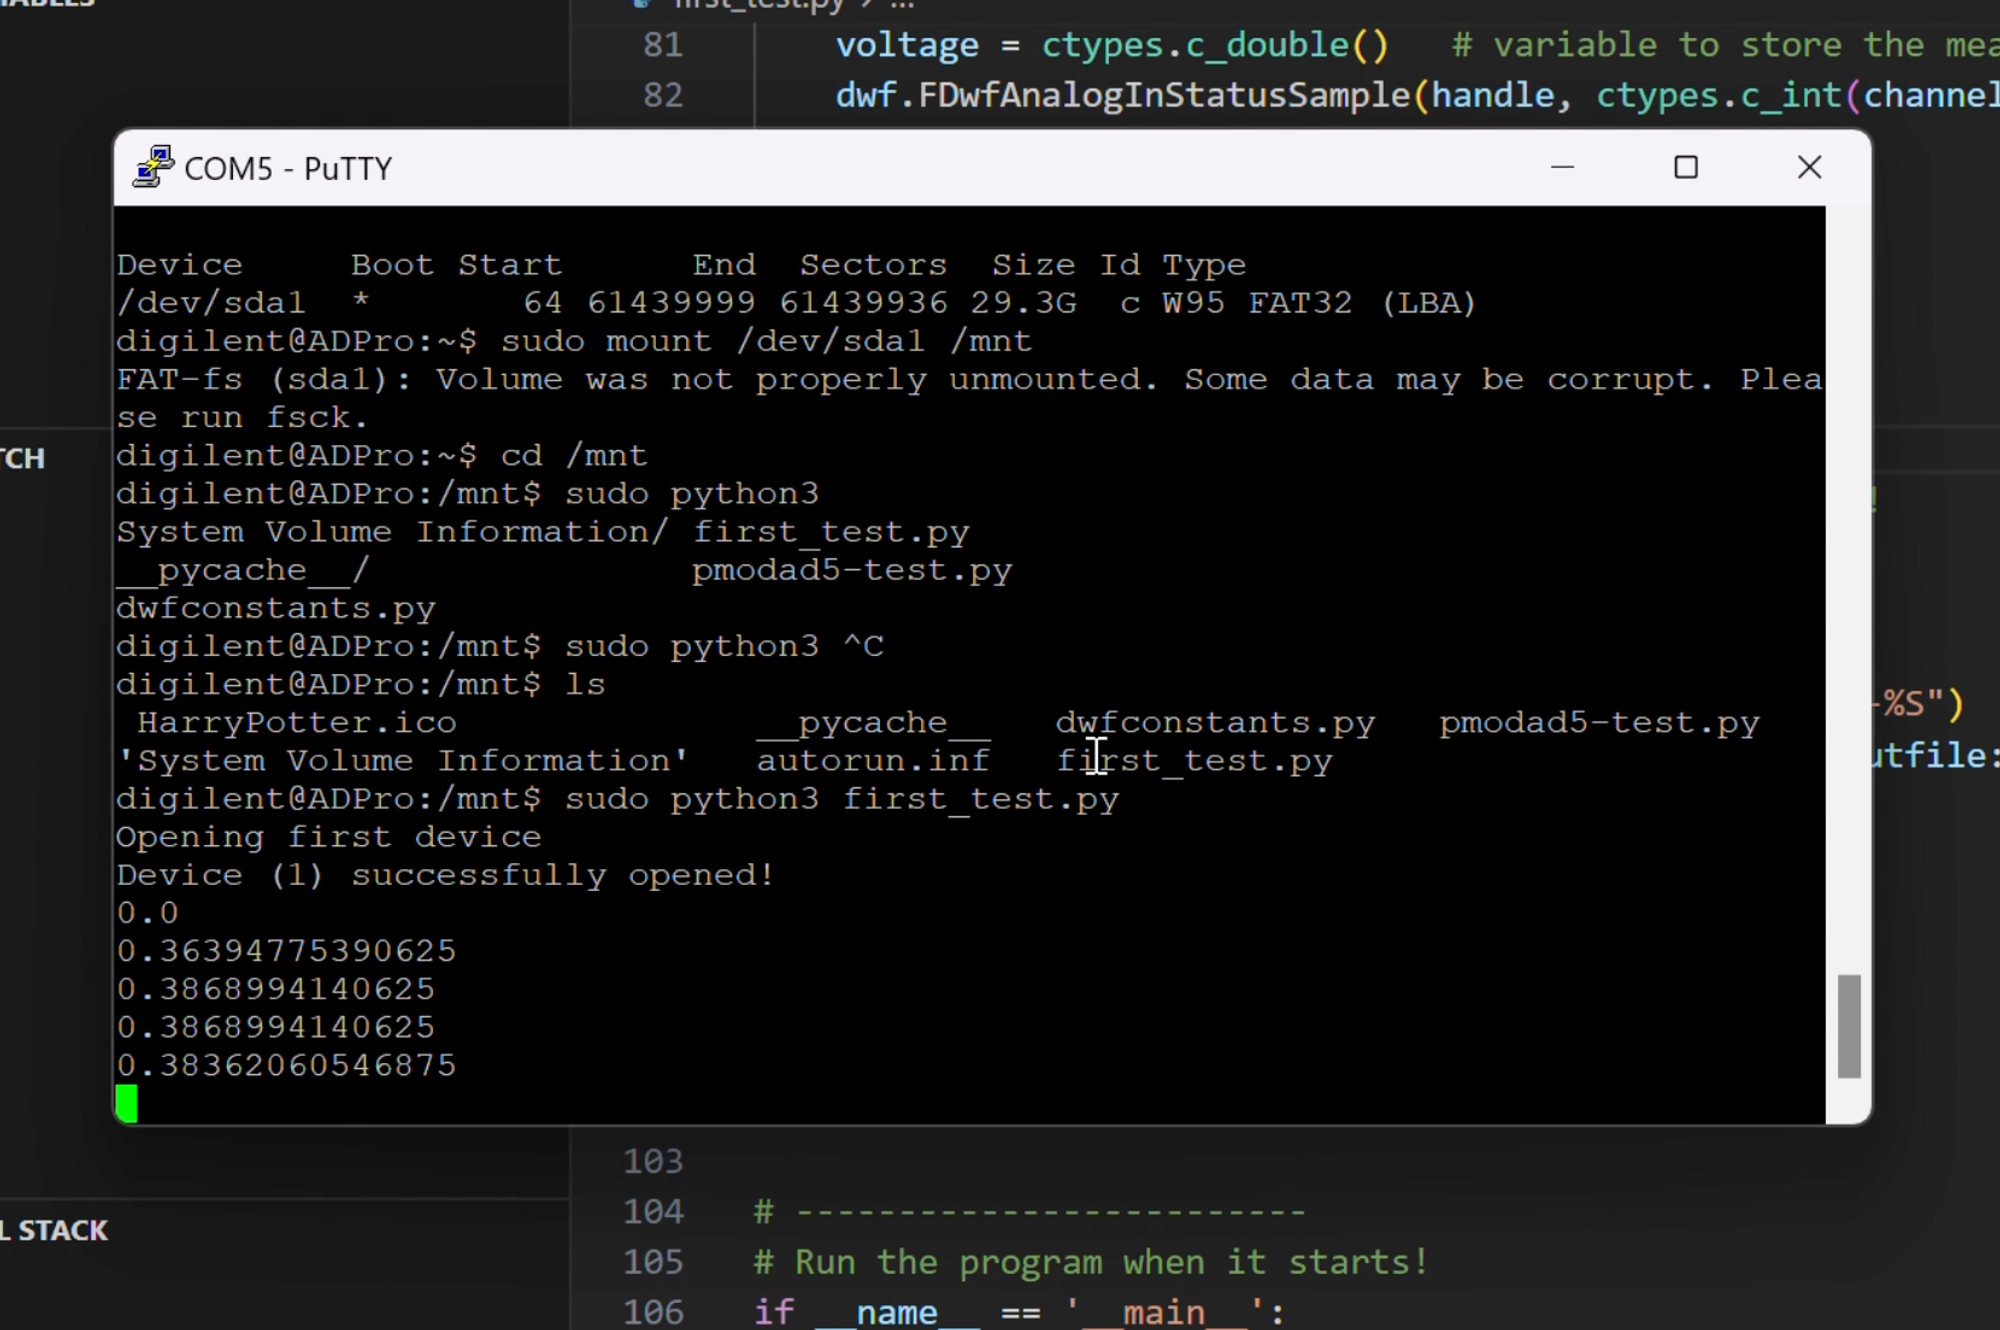This screenshot has height=1330, width=2000.
Task: Click the dwfconstants.py entry in the terminal
Action: point(1214,721)
